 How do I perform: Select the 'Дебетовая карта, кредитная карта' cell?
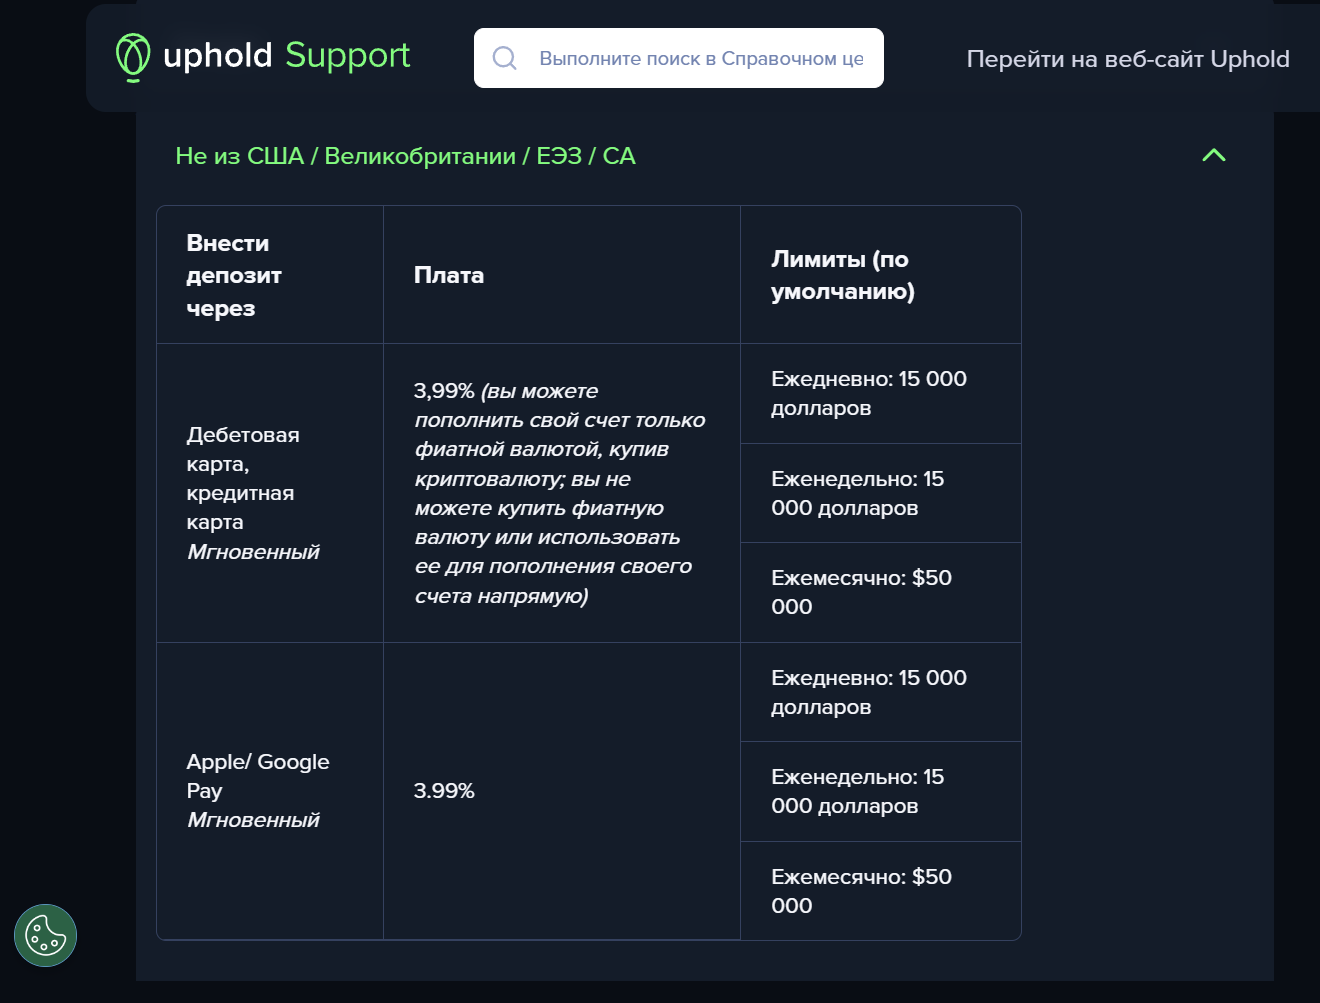[x=243, y=478]
